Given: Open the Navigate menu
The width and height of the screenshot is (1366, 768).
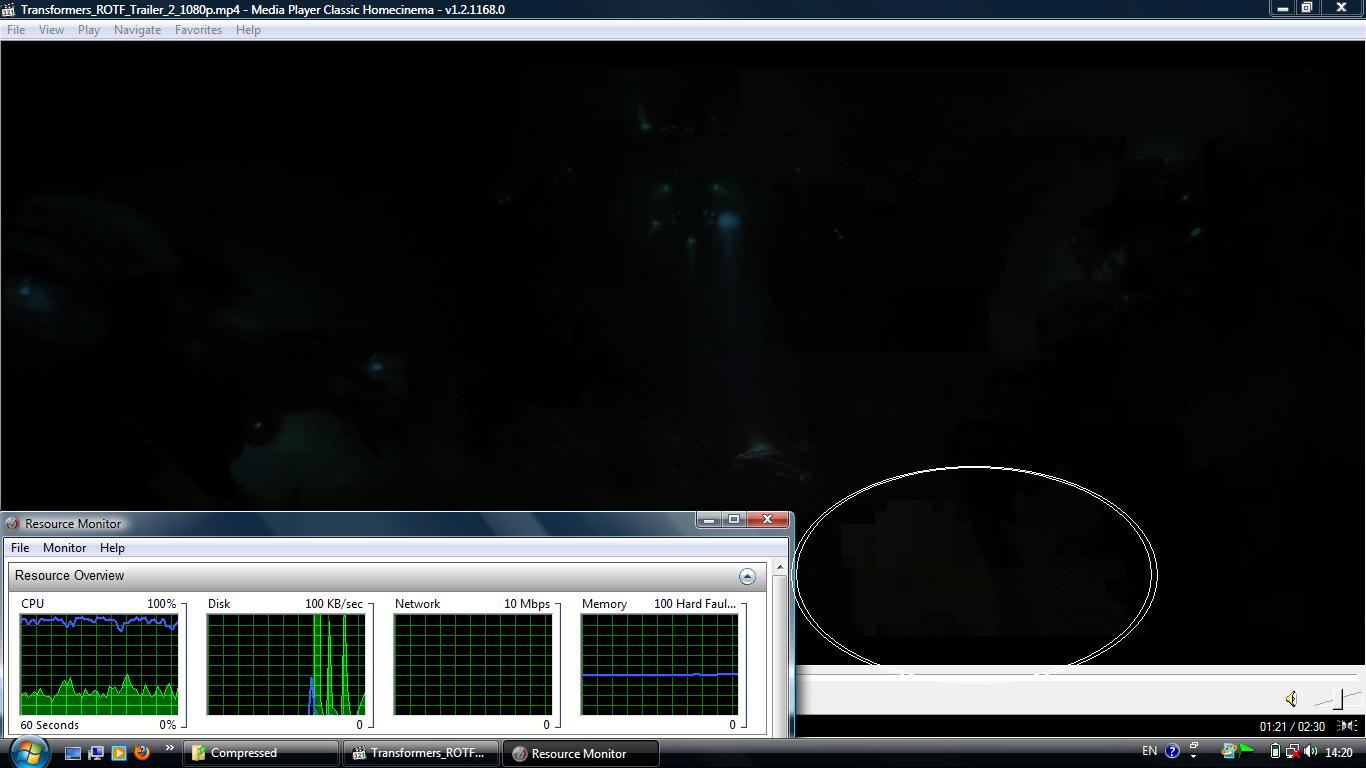Looking at the screenshot, I should coord(137,30).
